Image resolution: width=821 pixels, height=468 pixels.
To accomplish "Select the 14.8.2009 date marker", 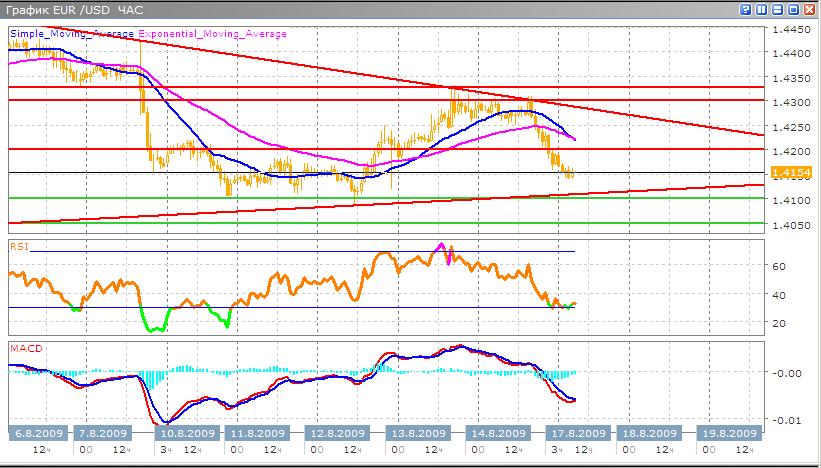I will 498,433.
